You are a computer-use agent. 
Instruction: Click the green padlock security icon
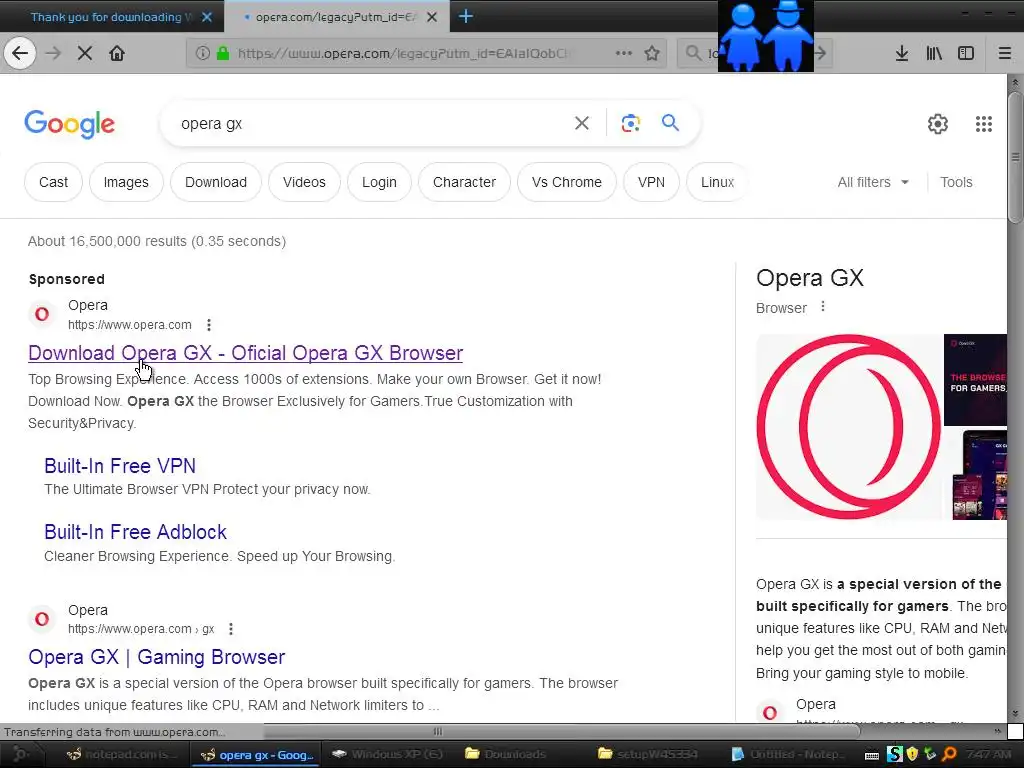point(223,53)
